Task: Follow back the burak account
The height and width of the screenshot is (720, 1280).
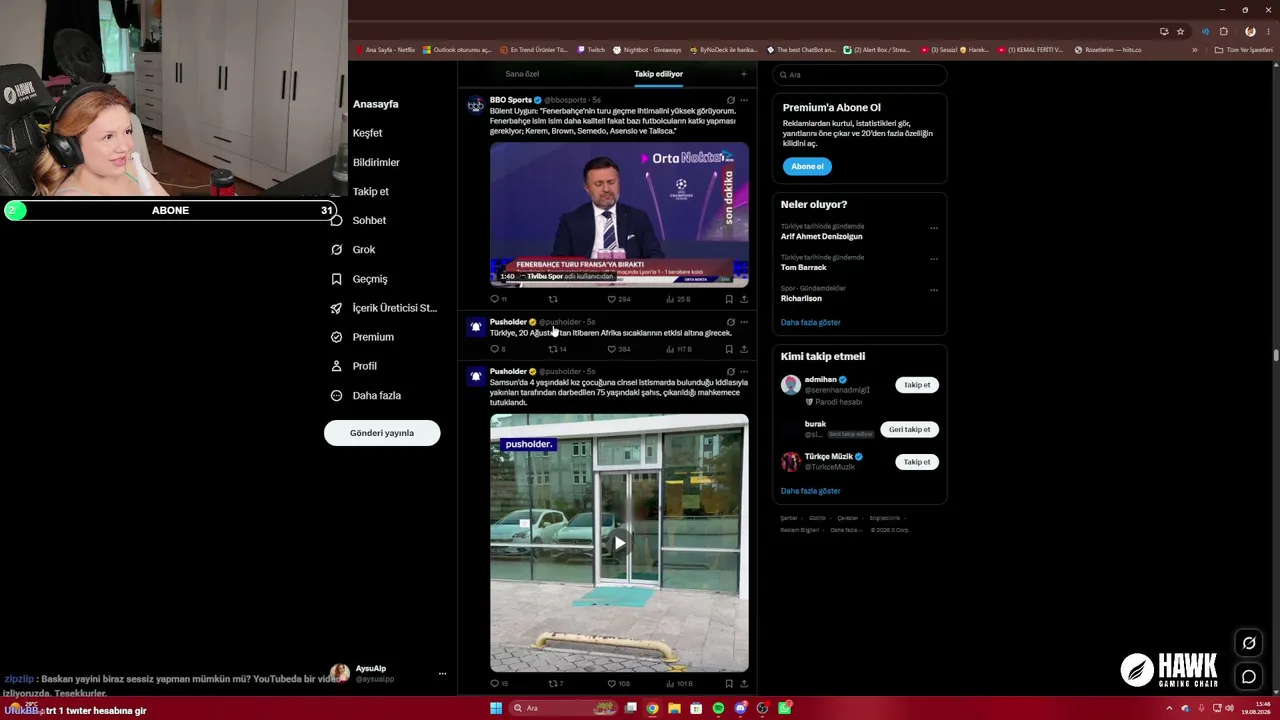Action: (x=909, y=430)
